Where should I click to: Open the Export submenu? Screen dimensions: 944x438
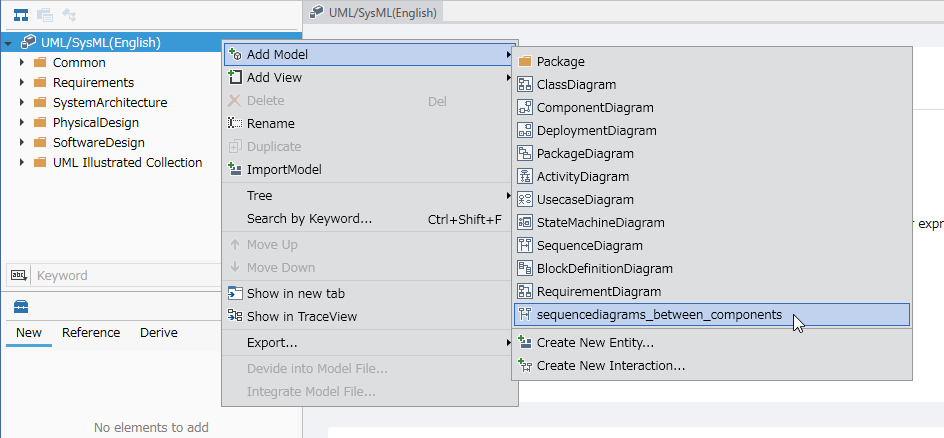point(370,343)
